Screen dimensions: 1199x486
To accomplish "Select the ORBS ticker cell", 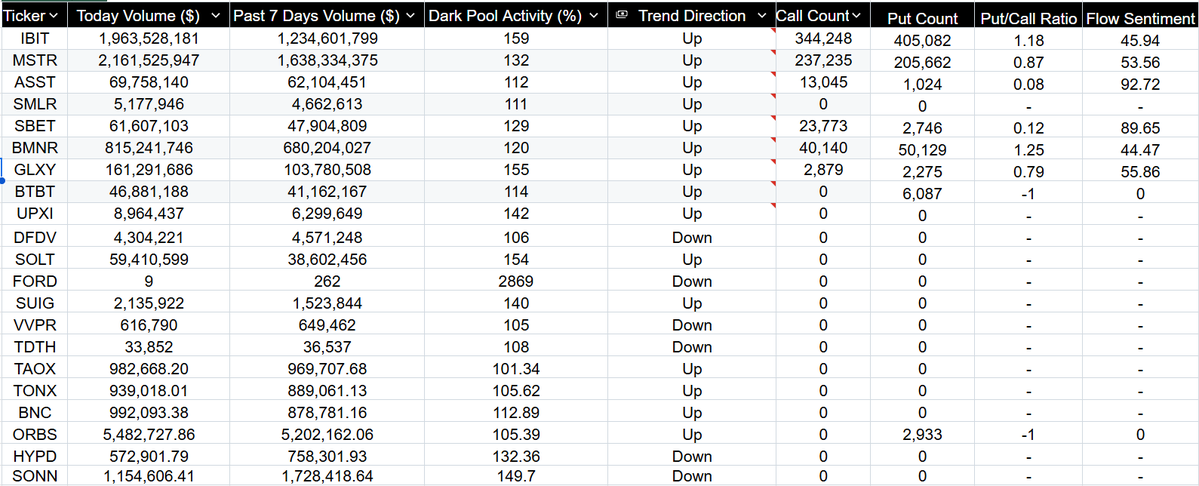I will point(35,435).
